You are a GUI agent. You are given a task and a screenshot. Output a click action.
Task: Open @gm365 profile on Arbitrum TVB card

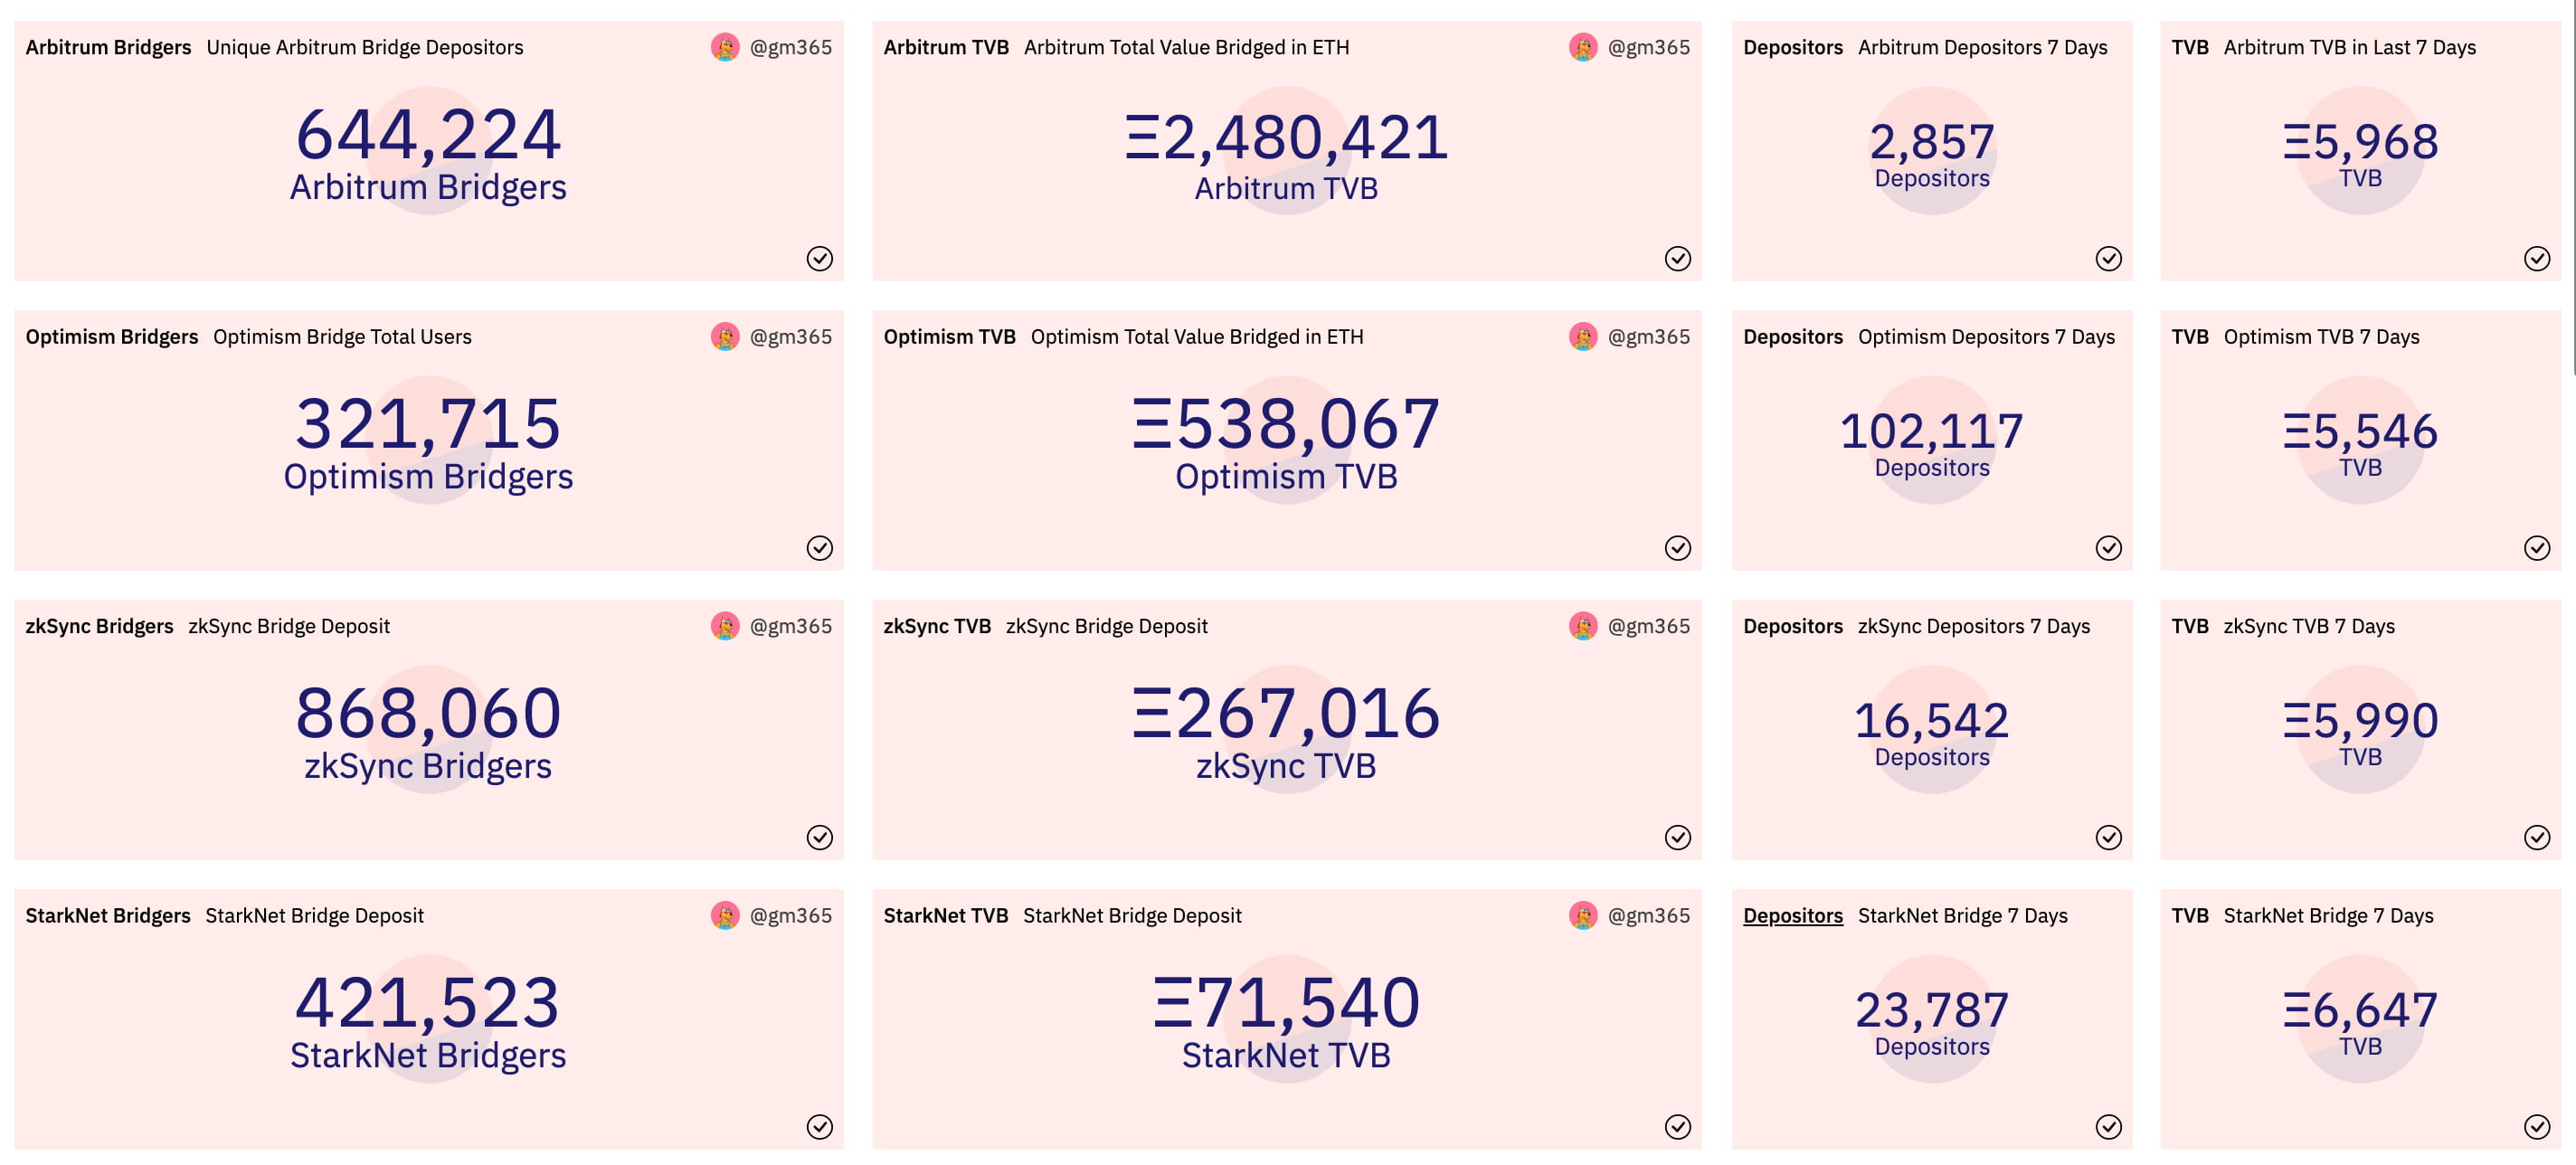pos(1648,47)
